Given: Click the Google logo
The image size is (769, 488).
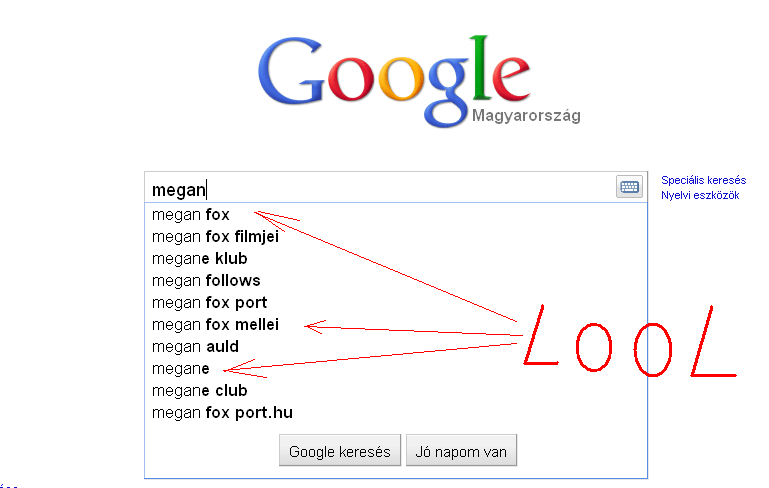Looking at the screenshot, I should 394,72.
